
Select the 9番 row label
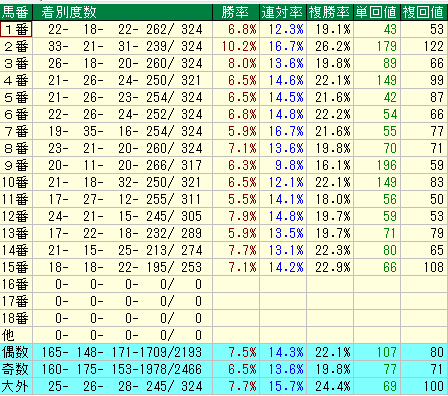[x=16, y=165]
